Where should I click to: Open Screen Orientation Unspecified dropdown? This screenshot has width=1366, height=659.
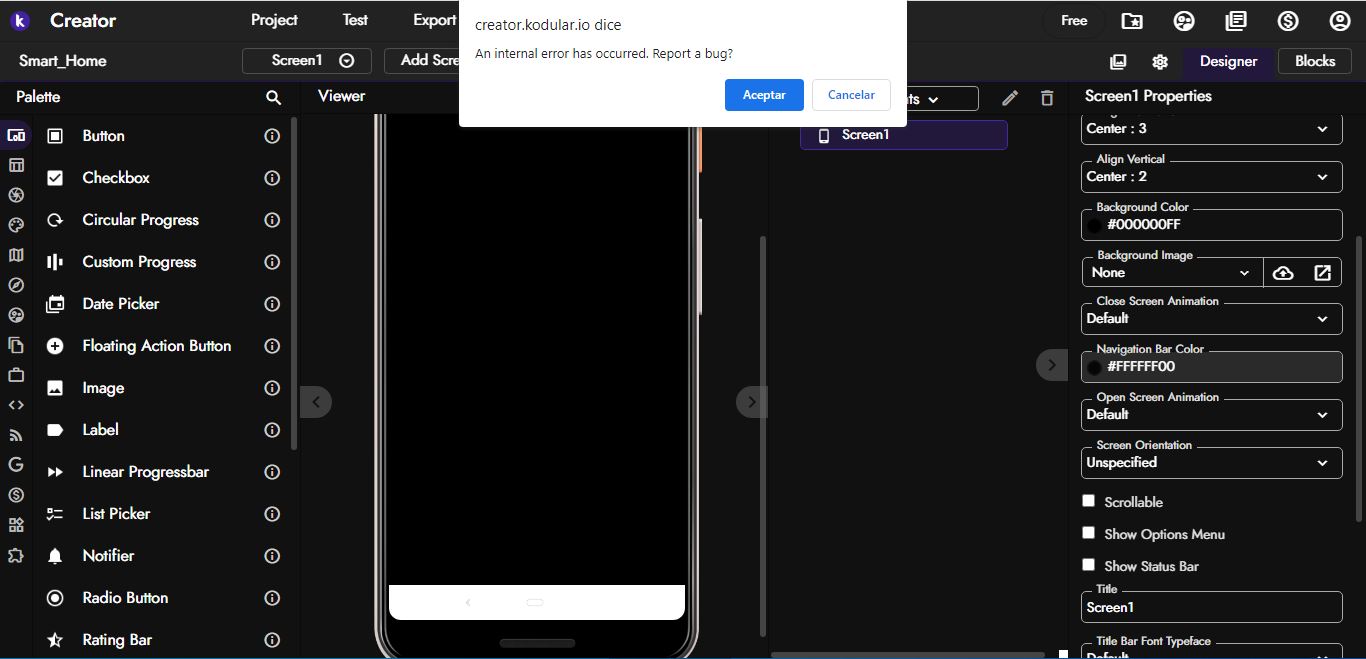tap(1212, 463)
